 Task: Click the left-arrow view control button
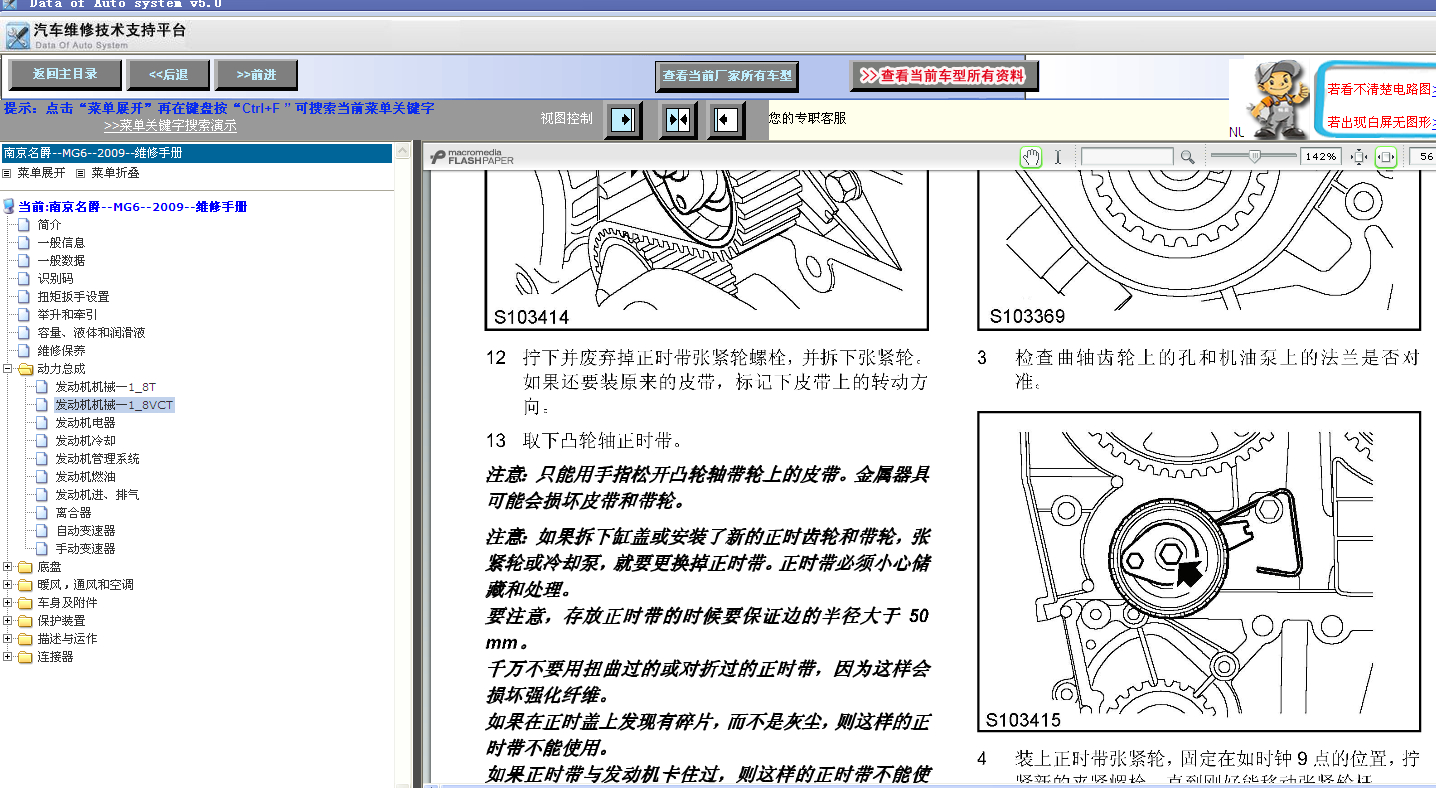727,120
